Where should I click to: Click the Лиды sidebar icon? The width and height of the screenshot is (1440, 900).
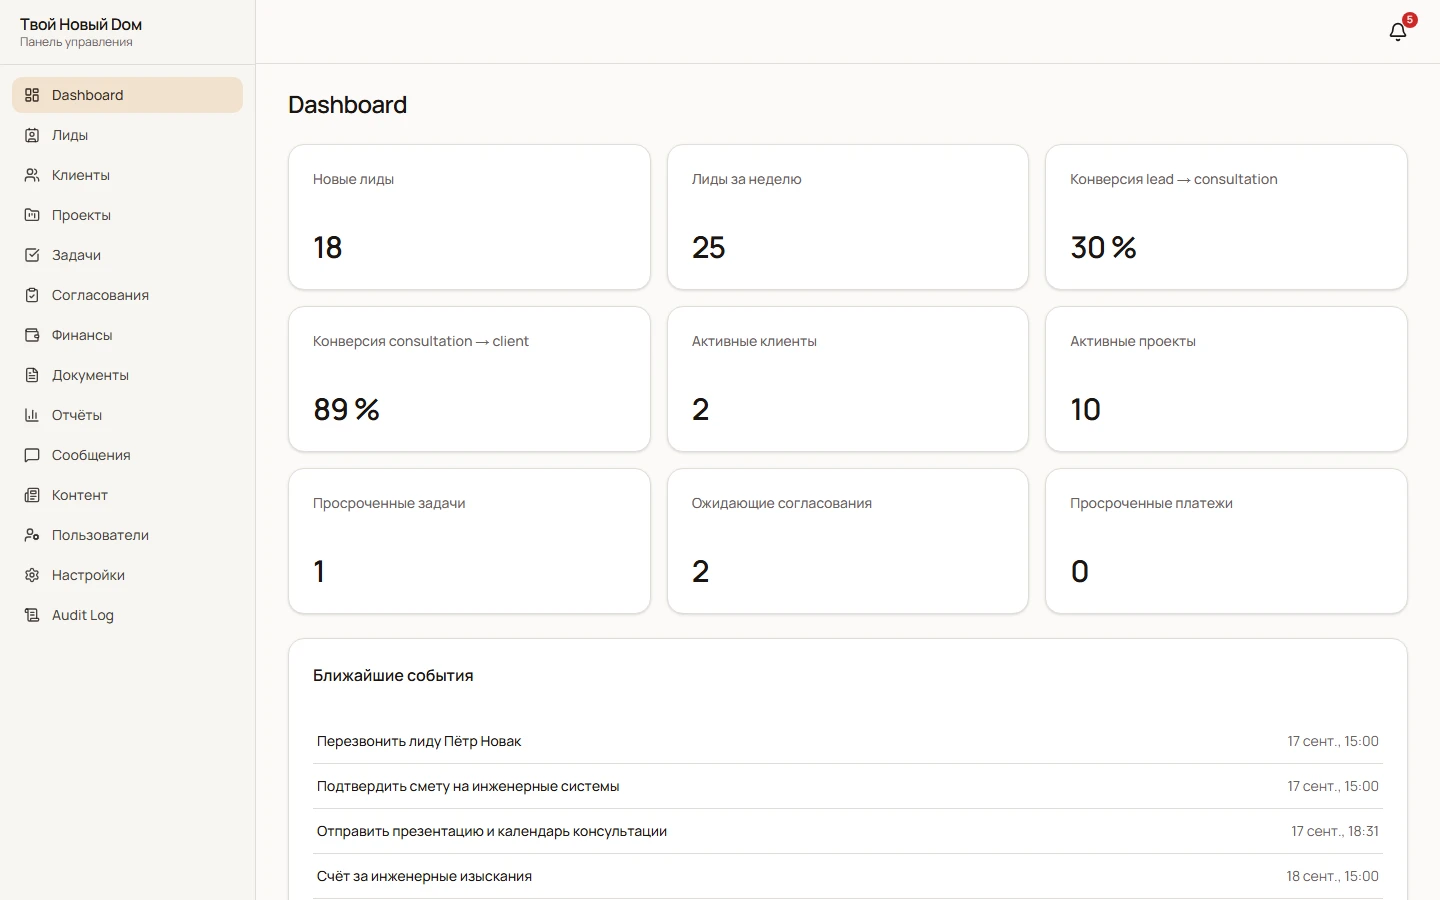[32, 135]
